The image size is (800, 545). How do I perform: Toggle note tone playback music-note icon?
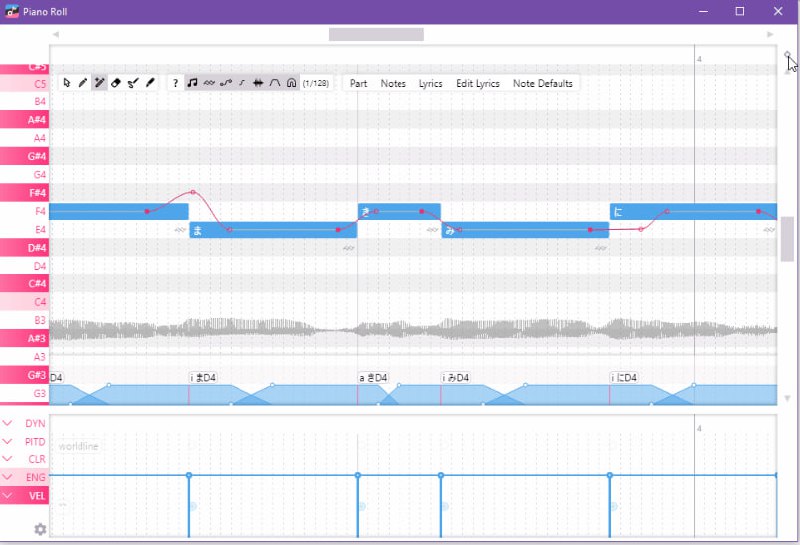[192, 84]
